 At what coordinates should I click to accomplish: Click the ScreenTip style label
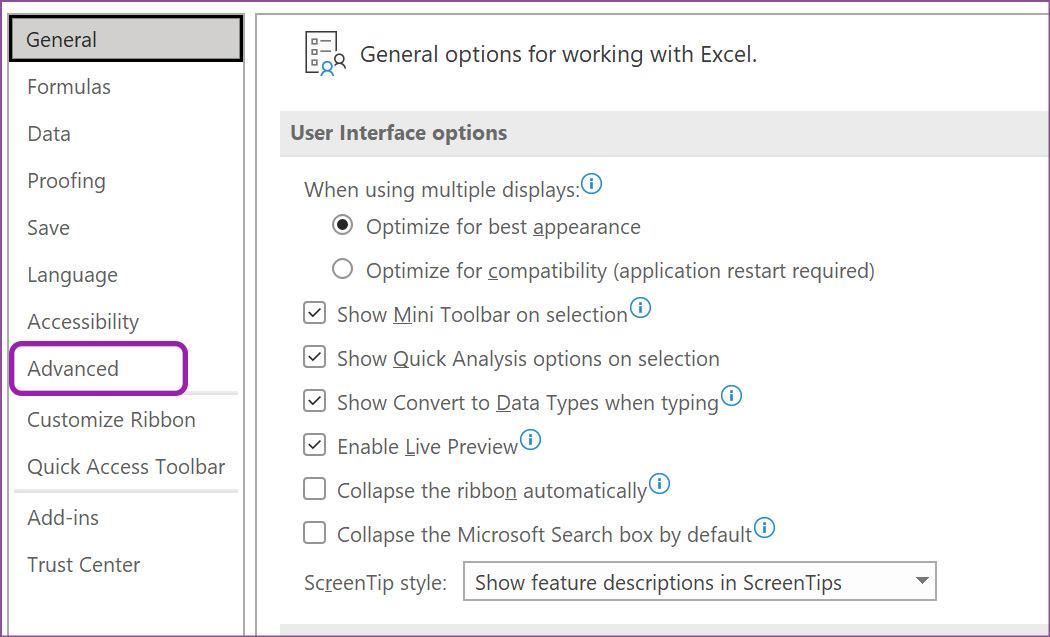(375, 583)
